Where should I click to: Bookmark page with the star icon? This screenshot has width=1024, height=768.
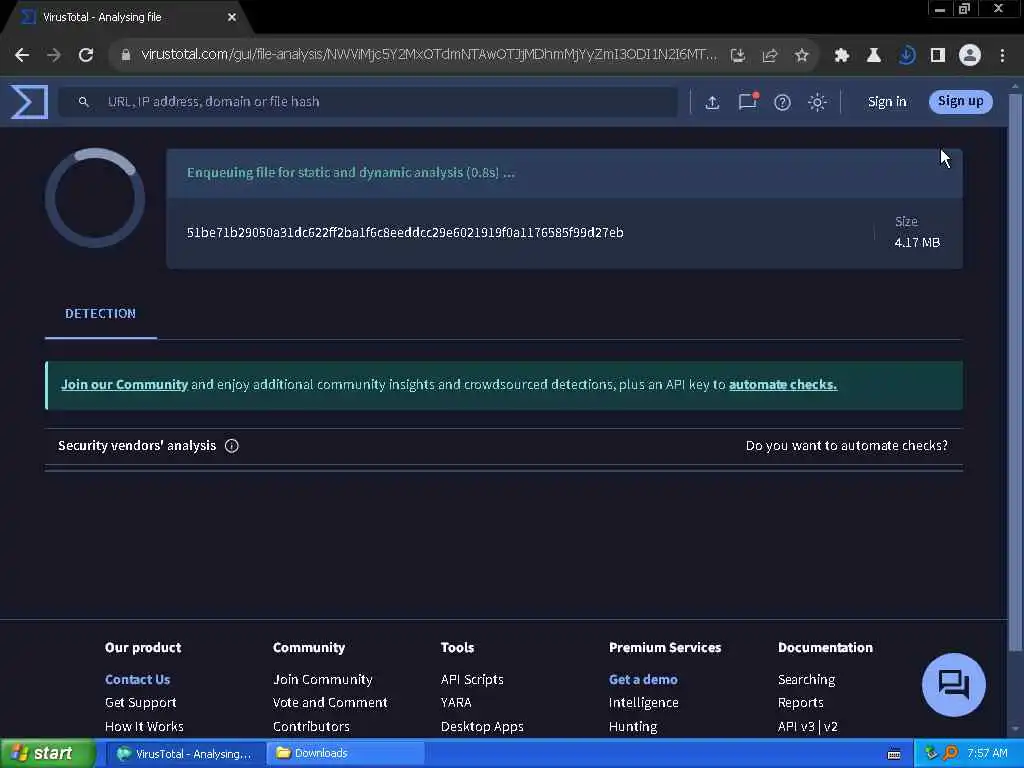click(801, 56)
